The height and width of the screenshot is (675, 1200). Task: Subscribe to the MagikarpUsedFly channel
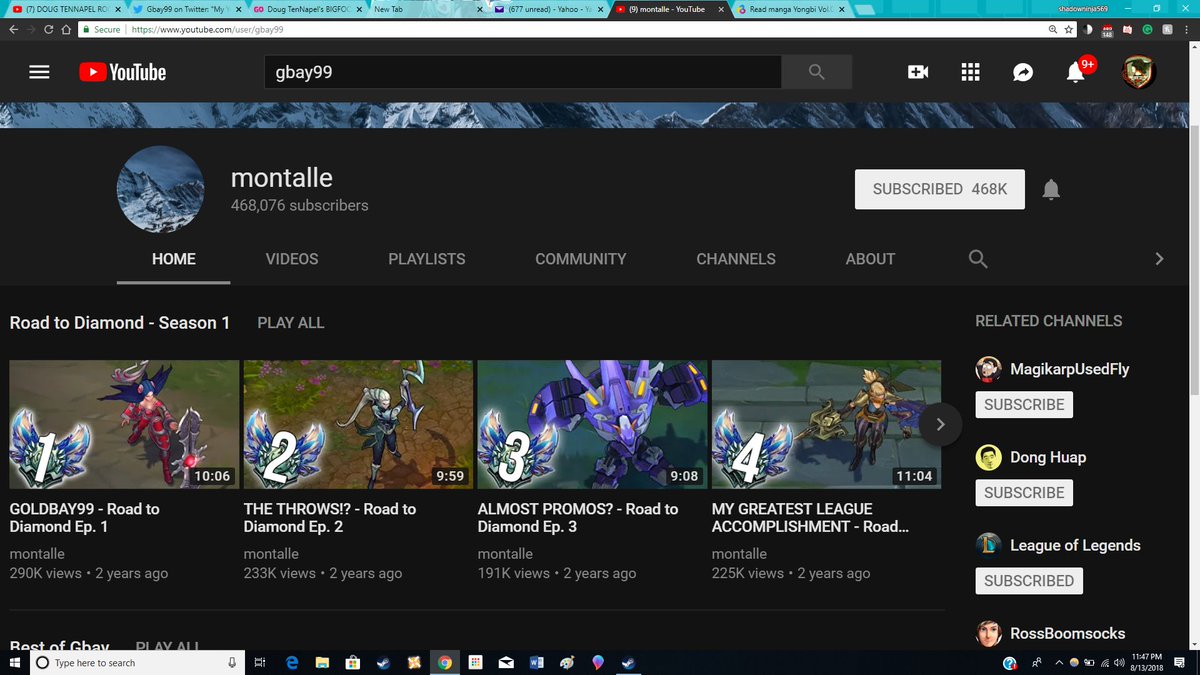[x=1024, y=405]
